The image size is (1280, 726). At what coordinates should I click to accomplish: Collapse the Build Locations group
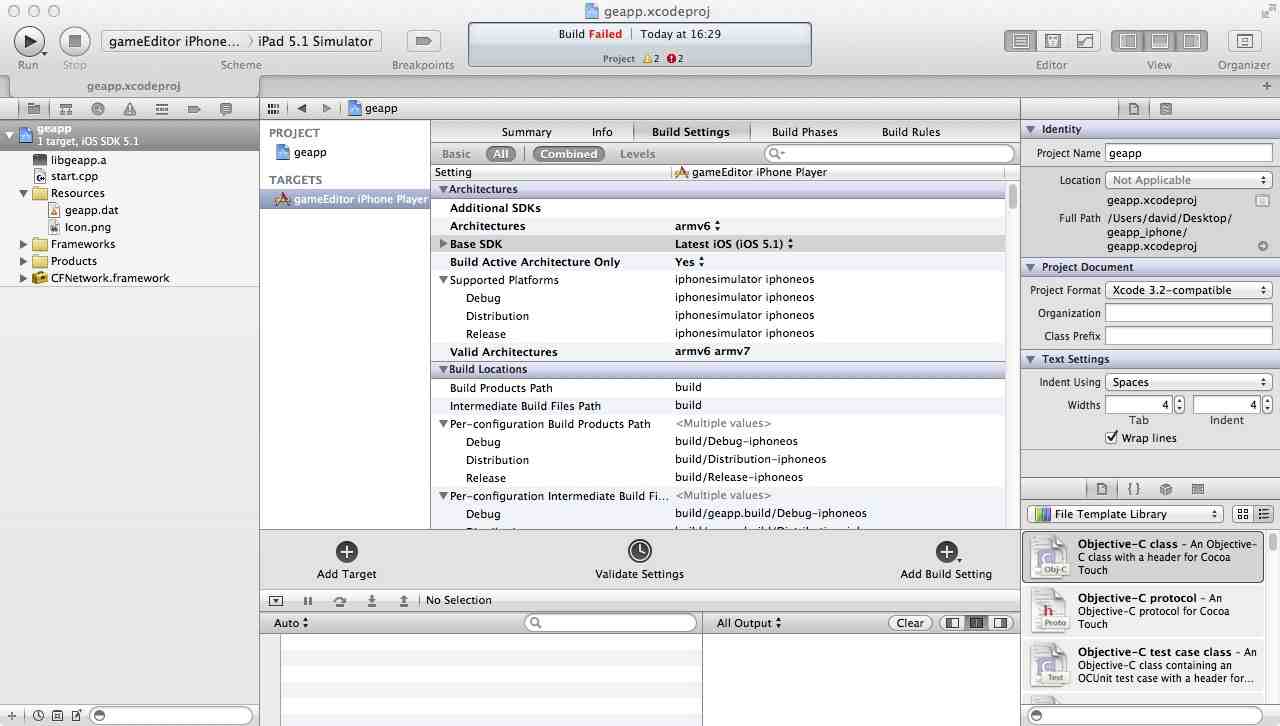443,369
